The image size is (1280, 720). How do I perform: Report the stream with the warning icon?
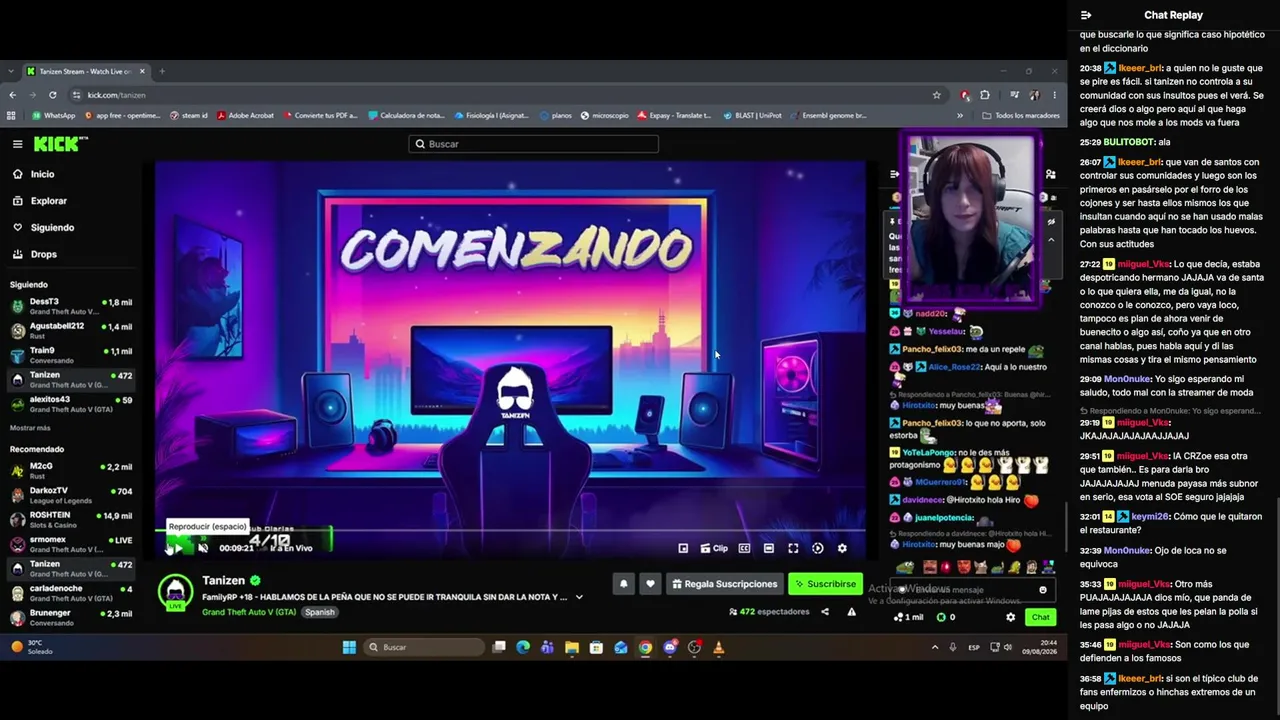[852, 611]
